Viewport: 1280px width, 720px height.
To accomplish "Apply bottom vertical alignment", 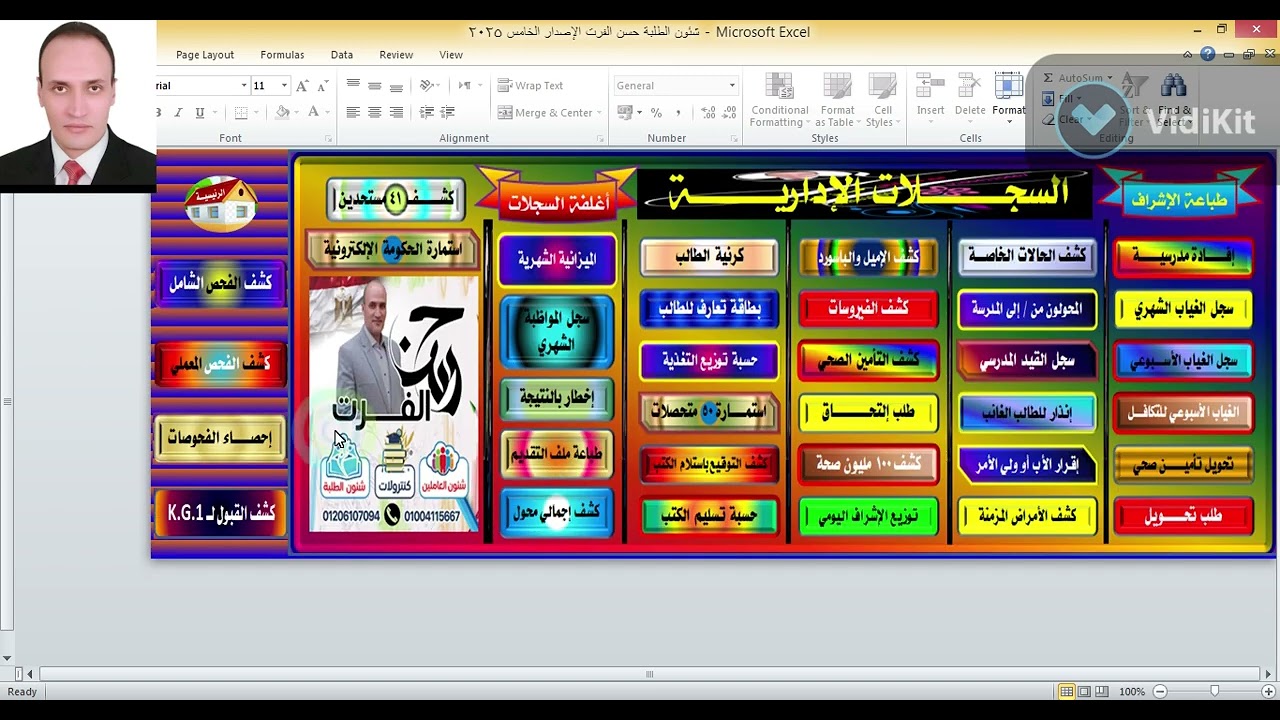I will tap(396, 86).
